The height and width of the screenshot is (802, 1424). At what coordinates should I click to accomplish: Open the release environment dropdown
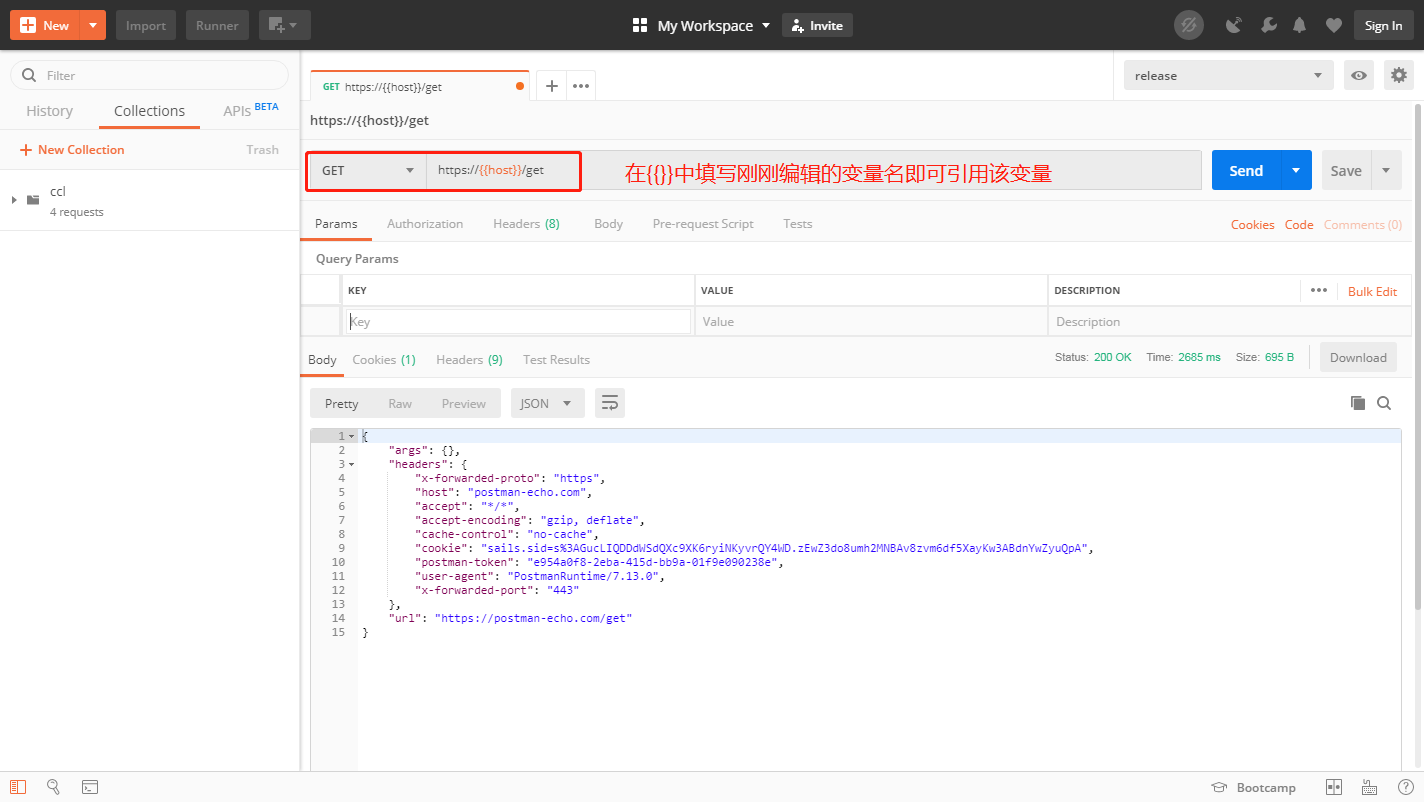pos(1228,76)
